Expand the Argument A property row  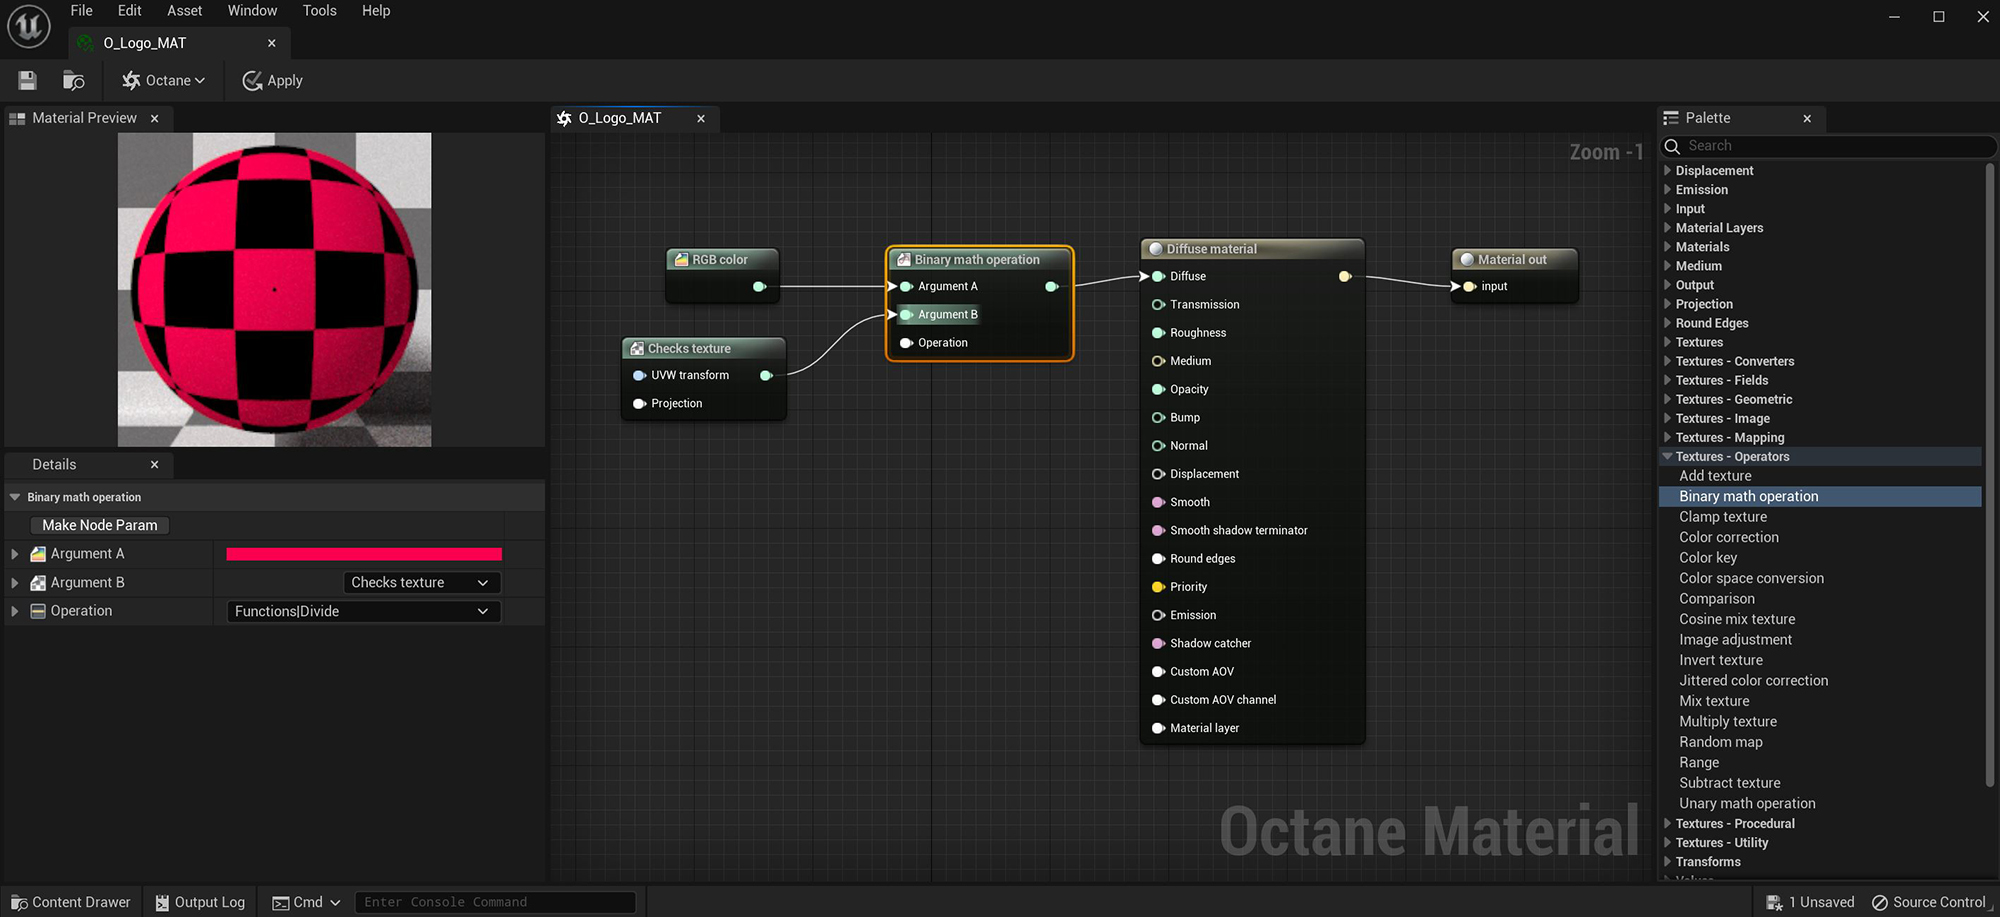pos(15,554)
